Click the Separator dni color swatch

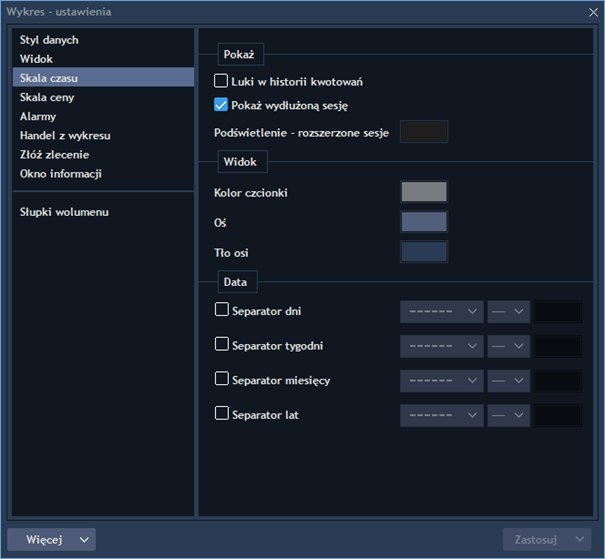558,312
